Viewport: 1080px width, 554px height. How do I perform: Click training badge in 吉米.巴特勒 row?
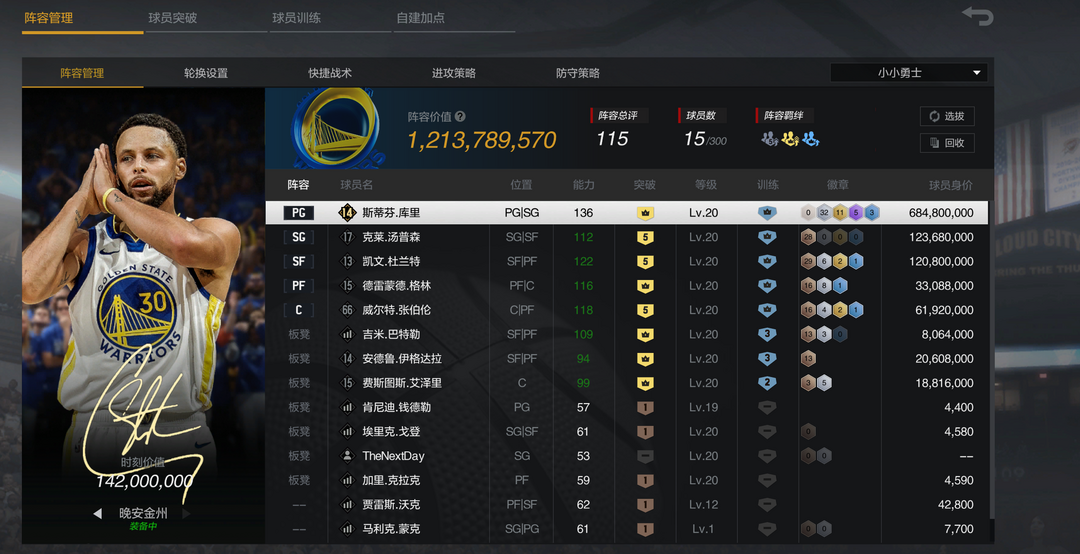767,334
